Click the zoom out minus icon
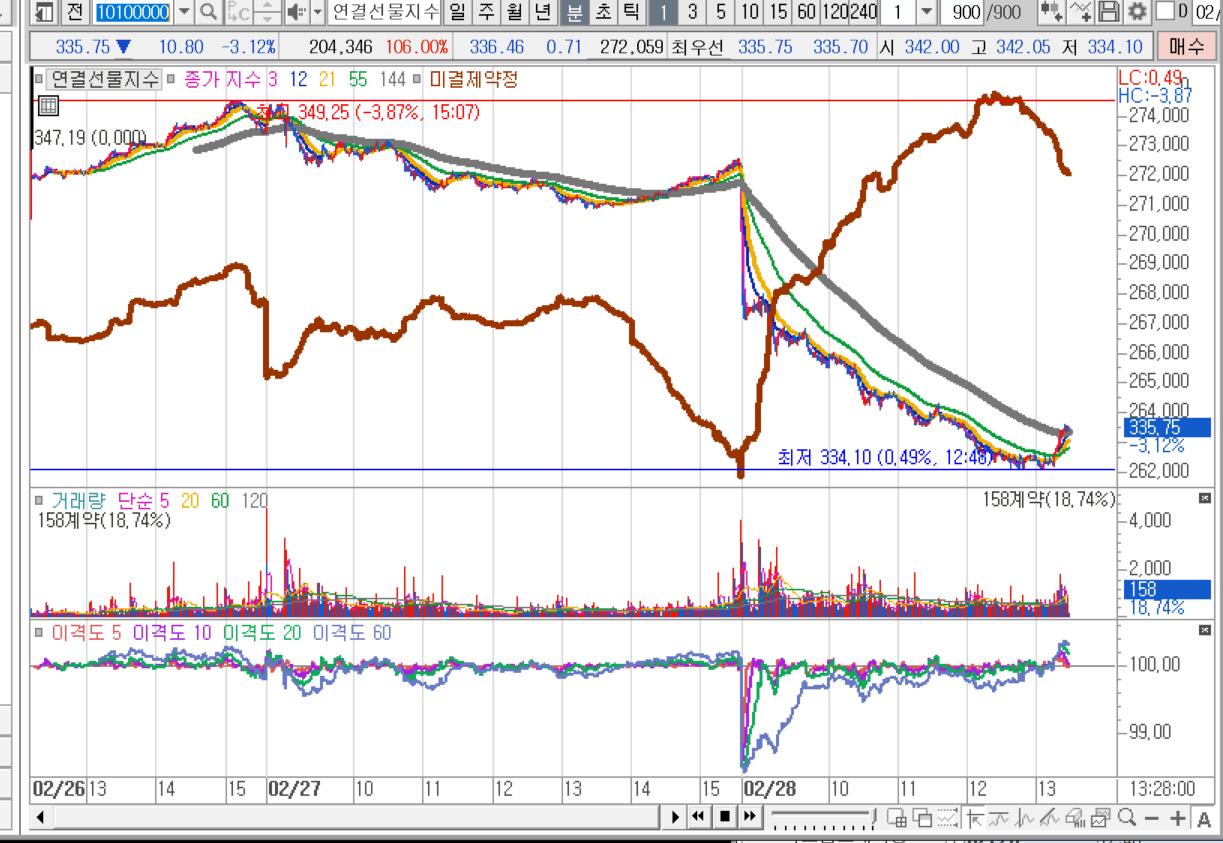The width and height of the screenshot is (1223, 843). pyautogui.click(x=1152, y=818)
